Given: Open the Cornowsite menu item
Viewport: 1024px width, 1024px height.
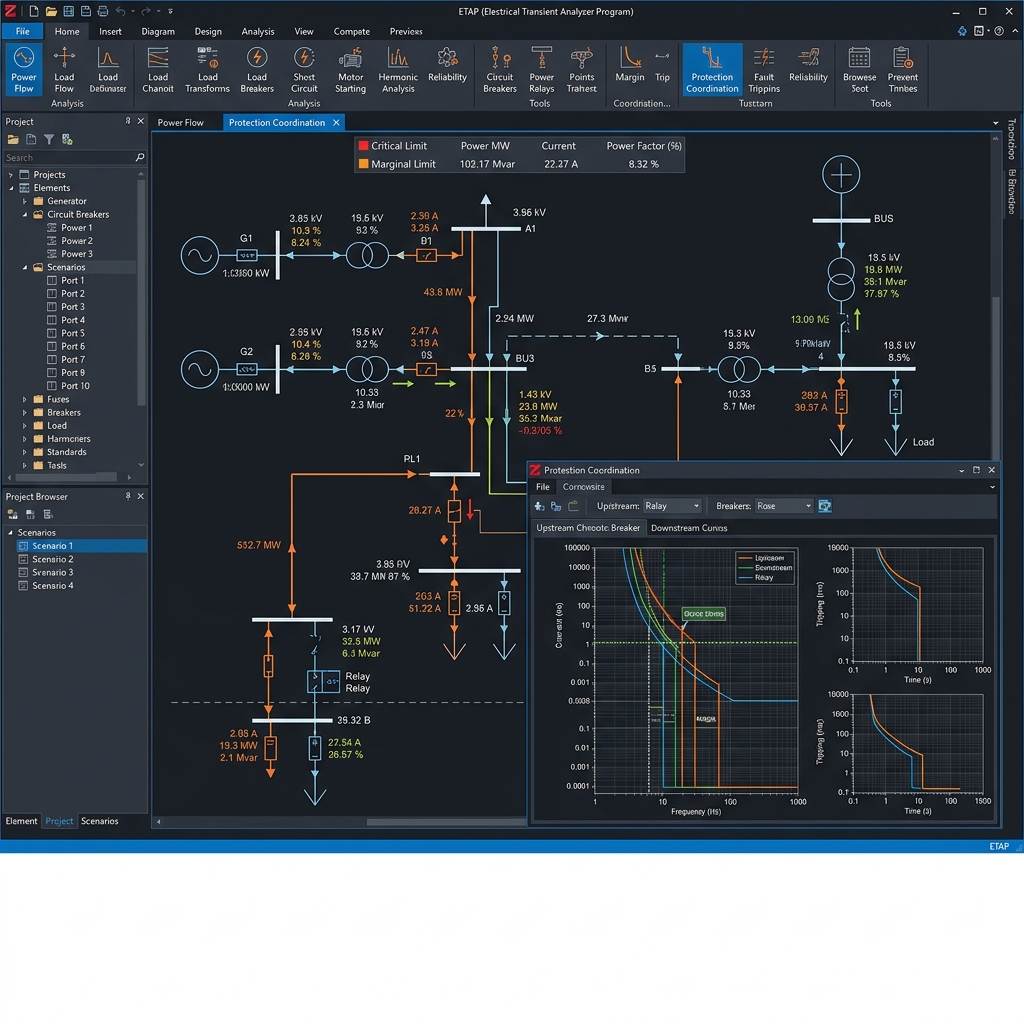Looking at the screenshot, I should tap(583, 487).
